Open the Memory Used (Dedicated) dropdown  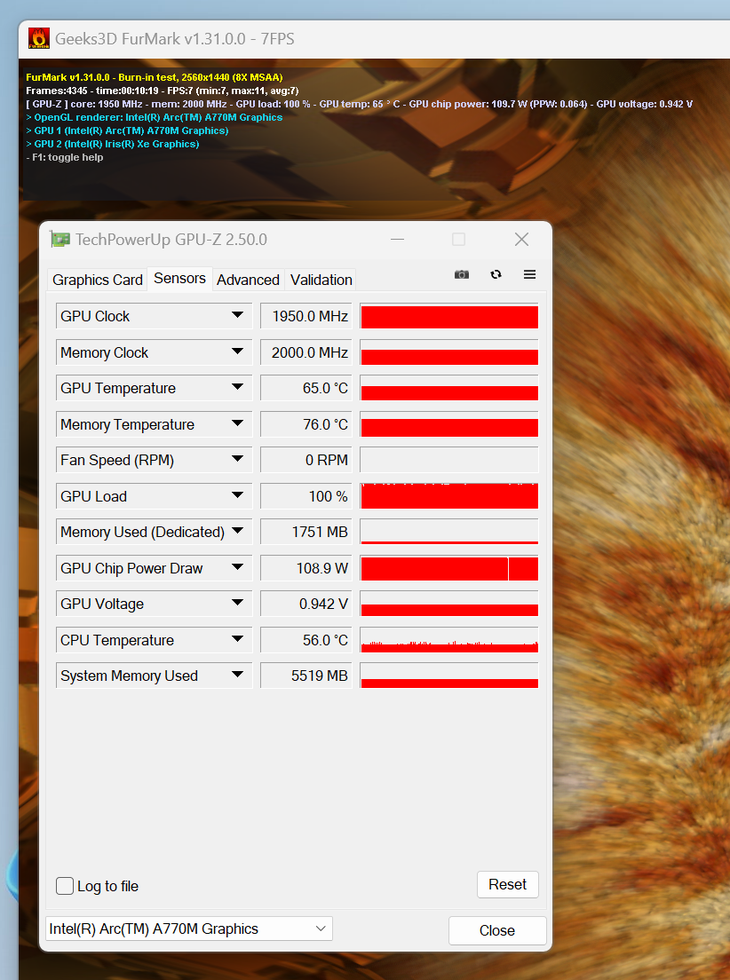pyautogui.click(x=238, y=531)
